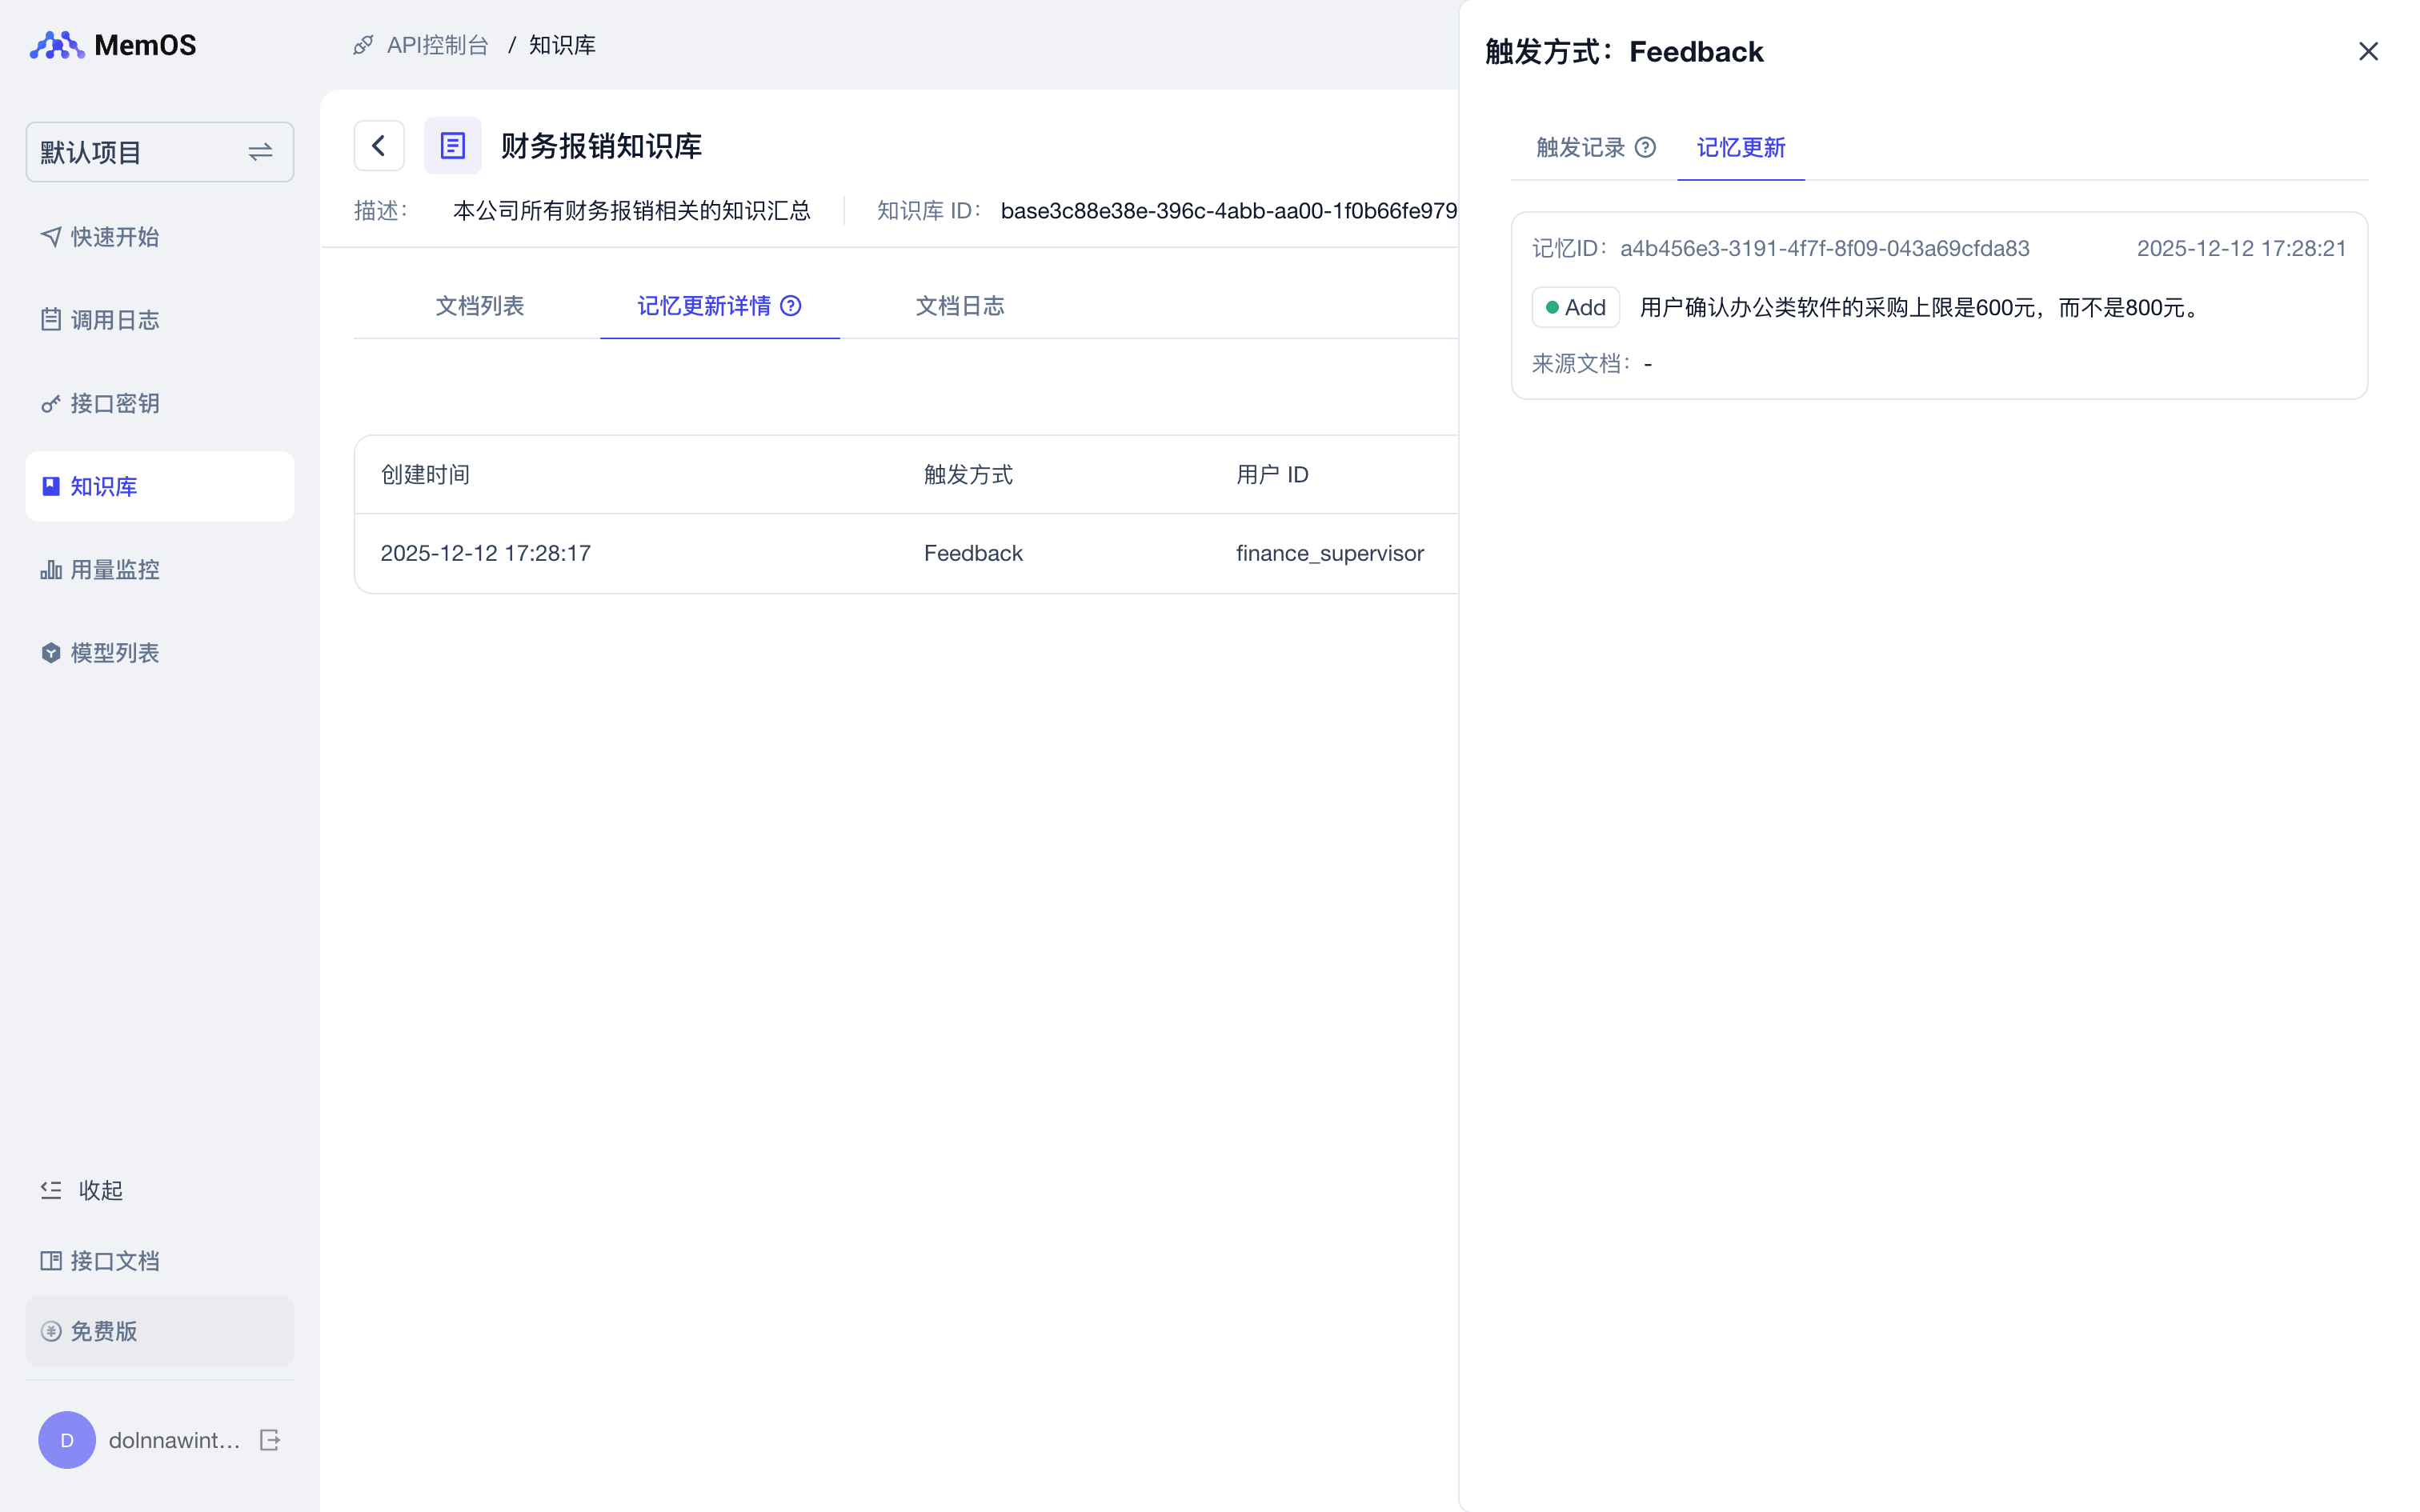Switch to the 文档日志 tab

click(x=959, y=306)
